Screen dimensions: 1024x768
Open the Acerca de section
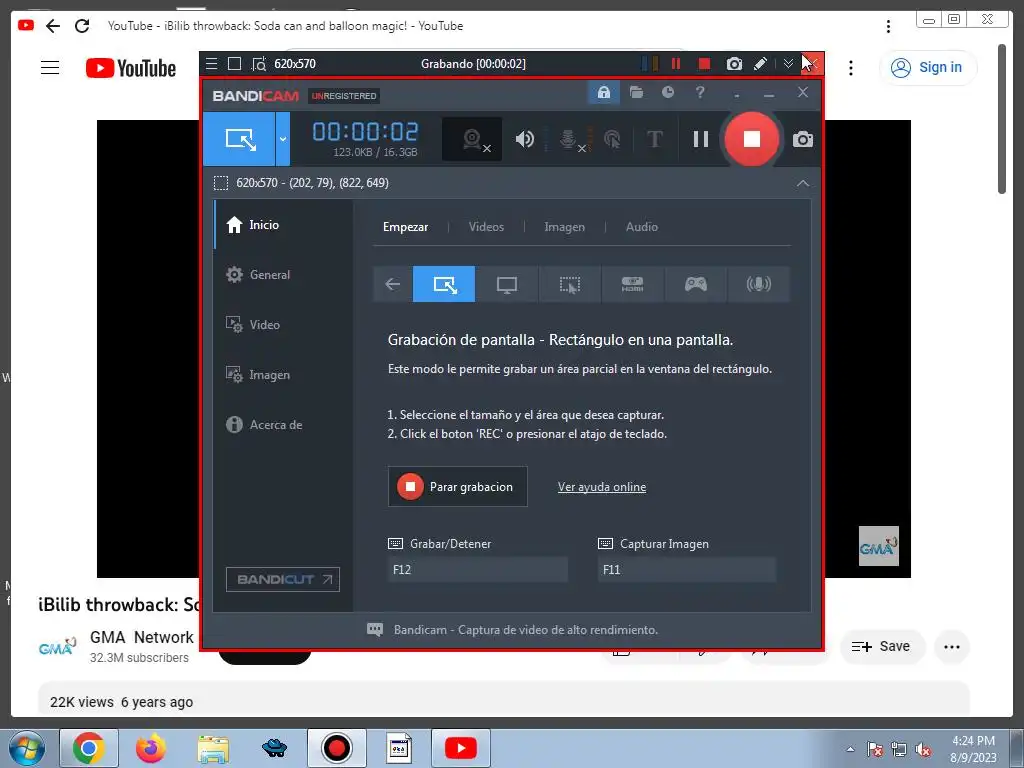pos(284,424)
